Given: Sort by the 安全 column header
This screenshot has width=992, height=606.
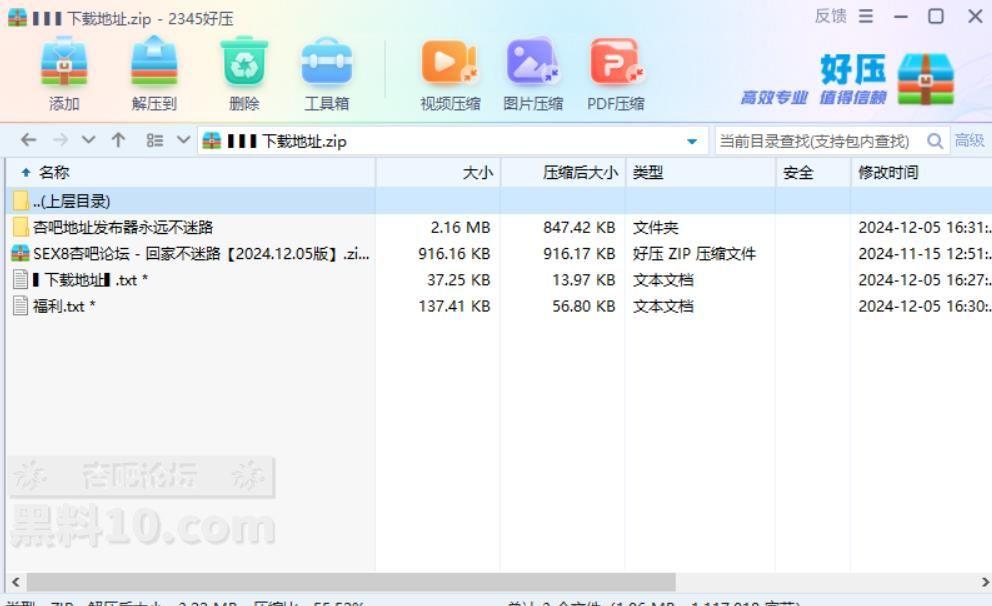Looking at the screenshot, I should (814, 172).
